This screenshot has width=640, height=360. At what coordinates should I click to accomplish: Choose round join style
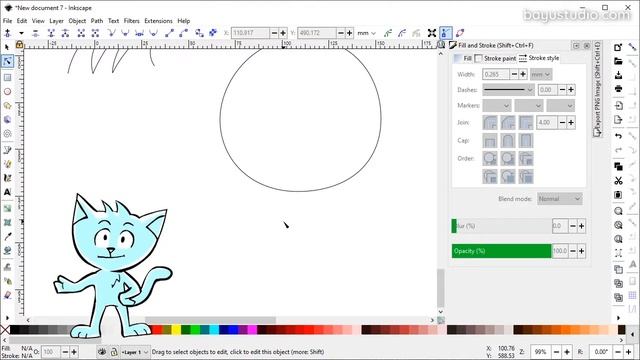tap(508, 122)
